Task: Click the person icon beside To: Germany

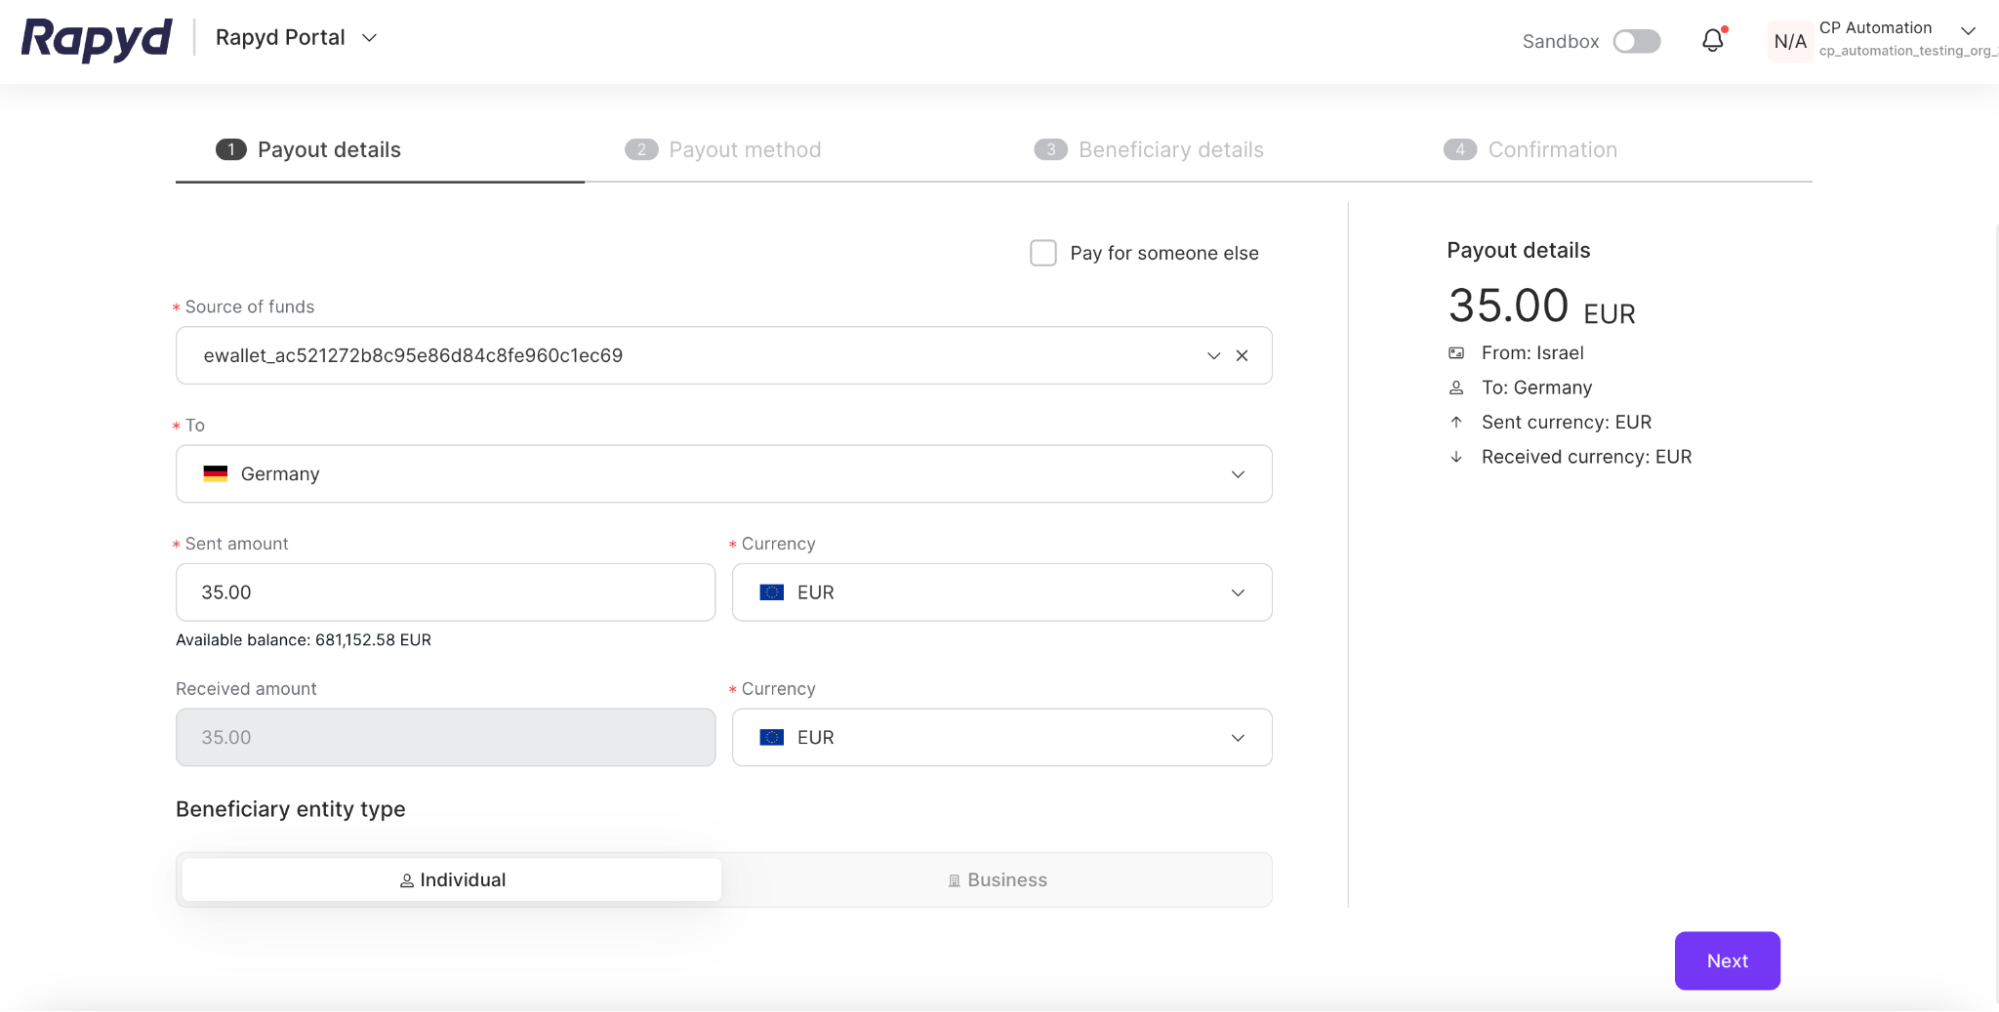Action: (x=1456, y=388)
